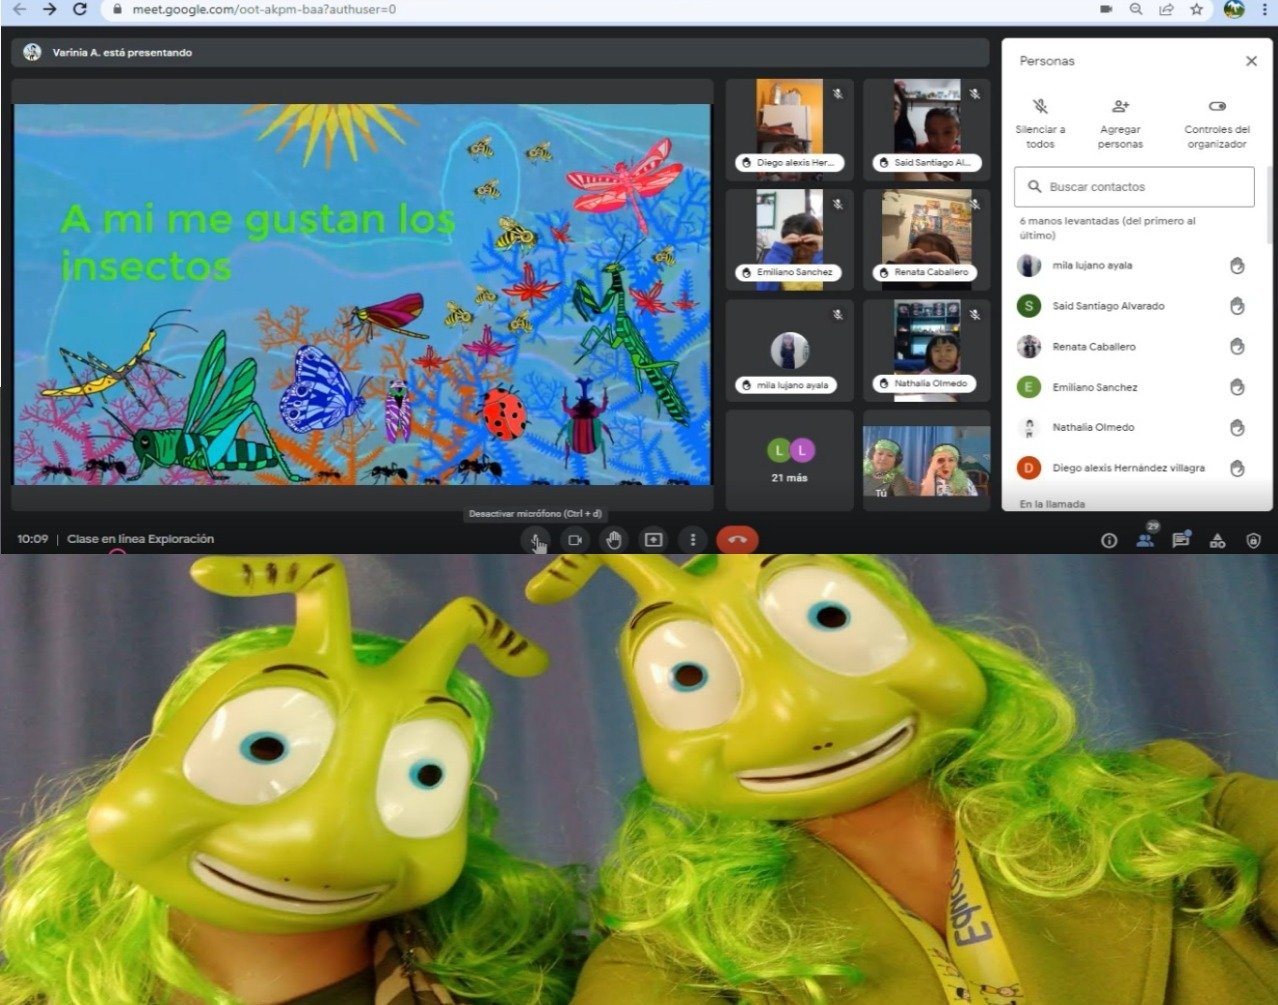The image size is (1278, 1005).
Task: Select Nathalia Olmedo's video tile
Action: tap(926, 349)
